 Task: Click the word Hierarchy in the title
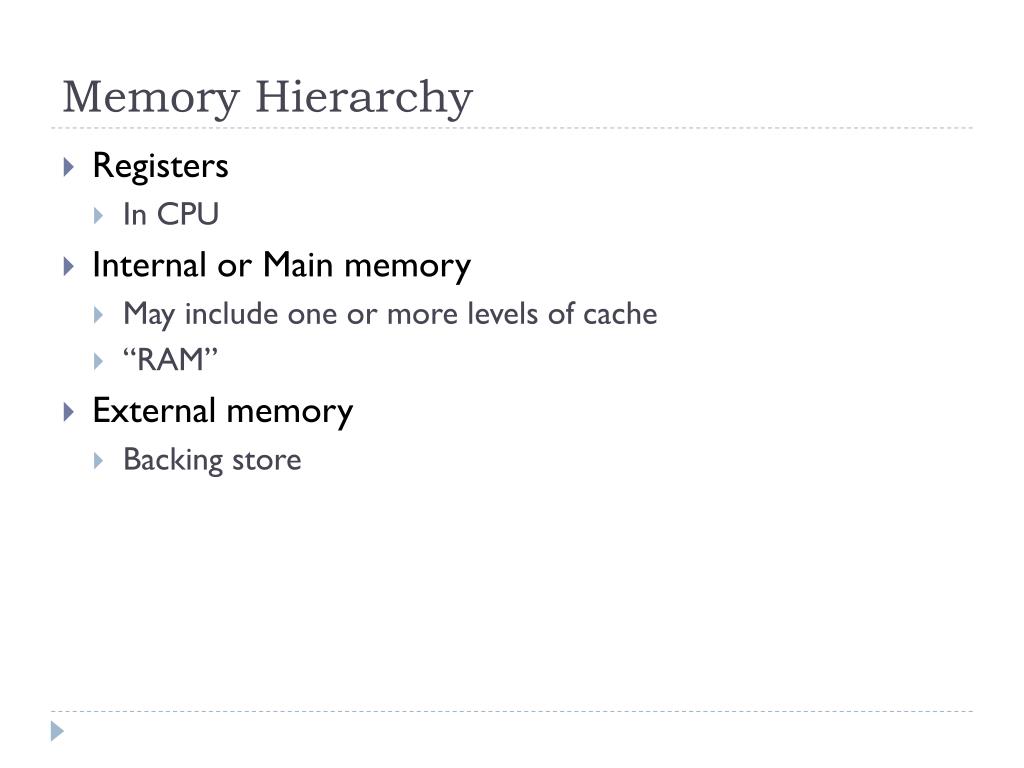tap(364, 98)
